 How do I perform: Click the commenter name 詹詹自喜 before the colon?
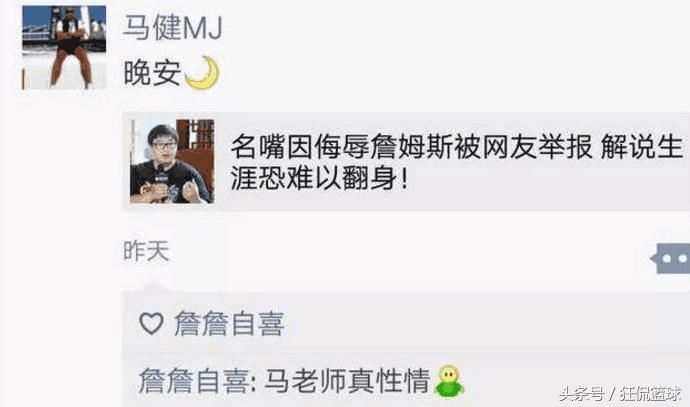click(194, 381)
